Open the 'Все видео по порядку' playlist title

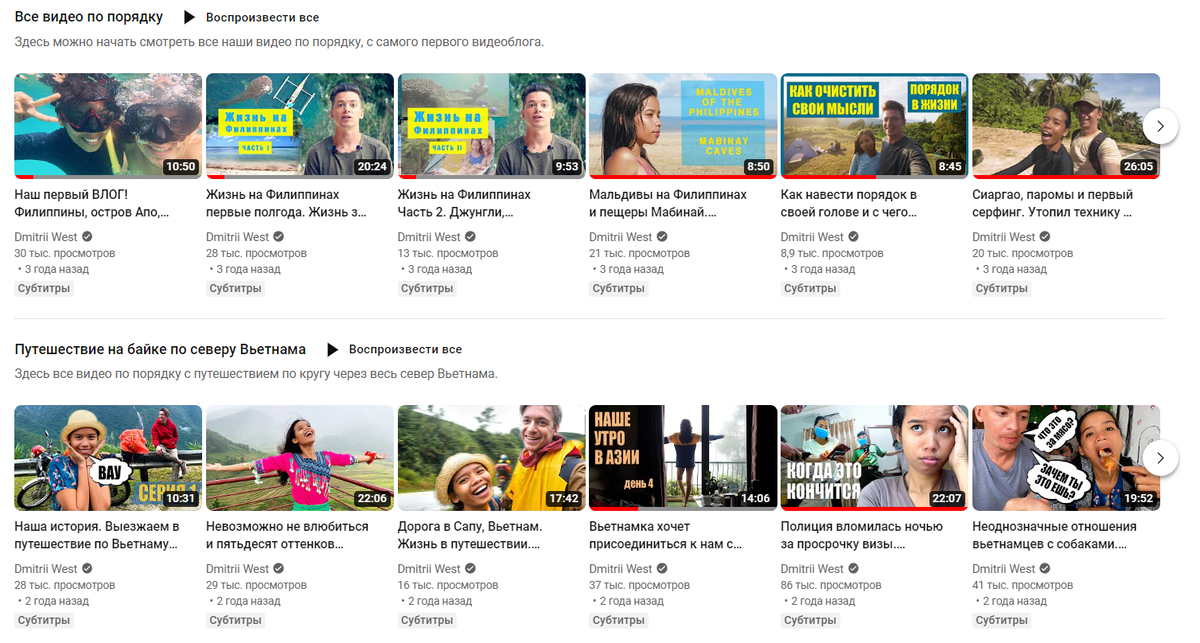click(89, 17)
